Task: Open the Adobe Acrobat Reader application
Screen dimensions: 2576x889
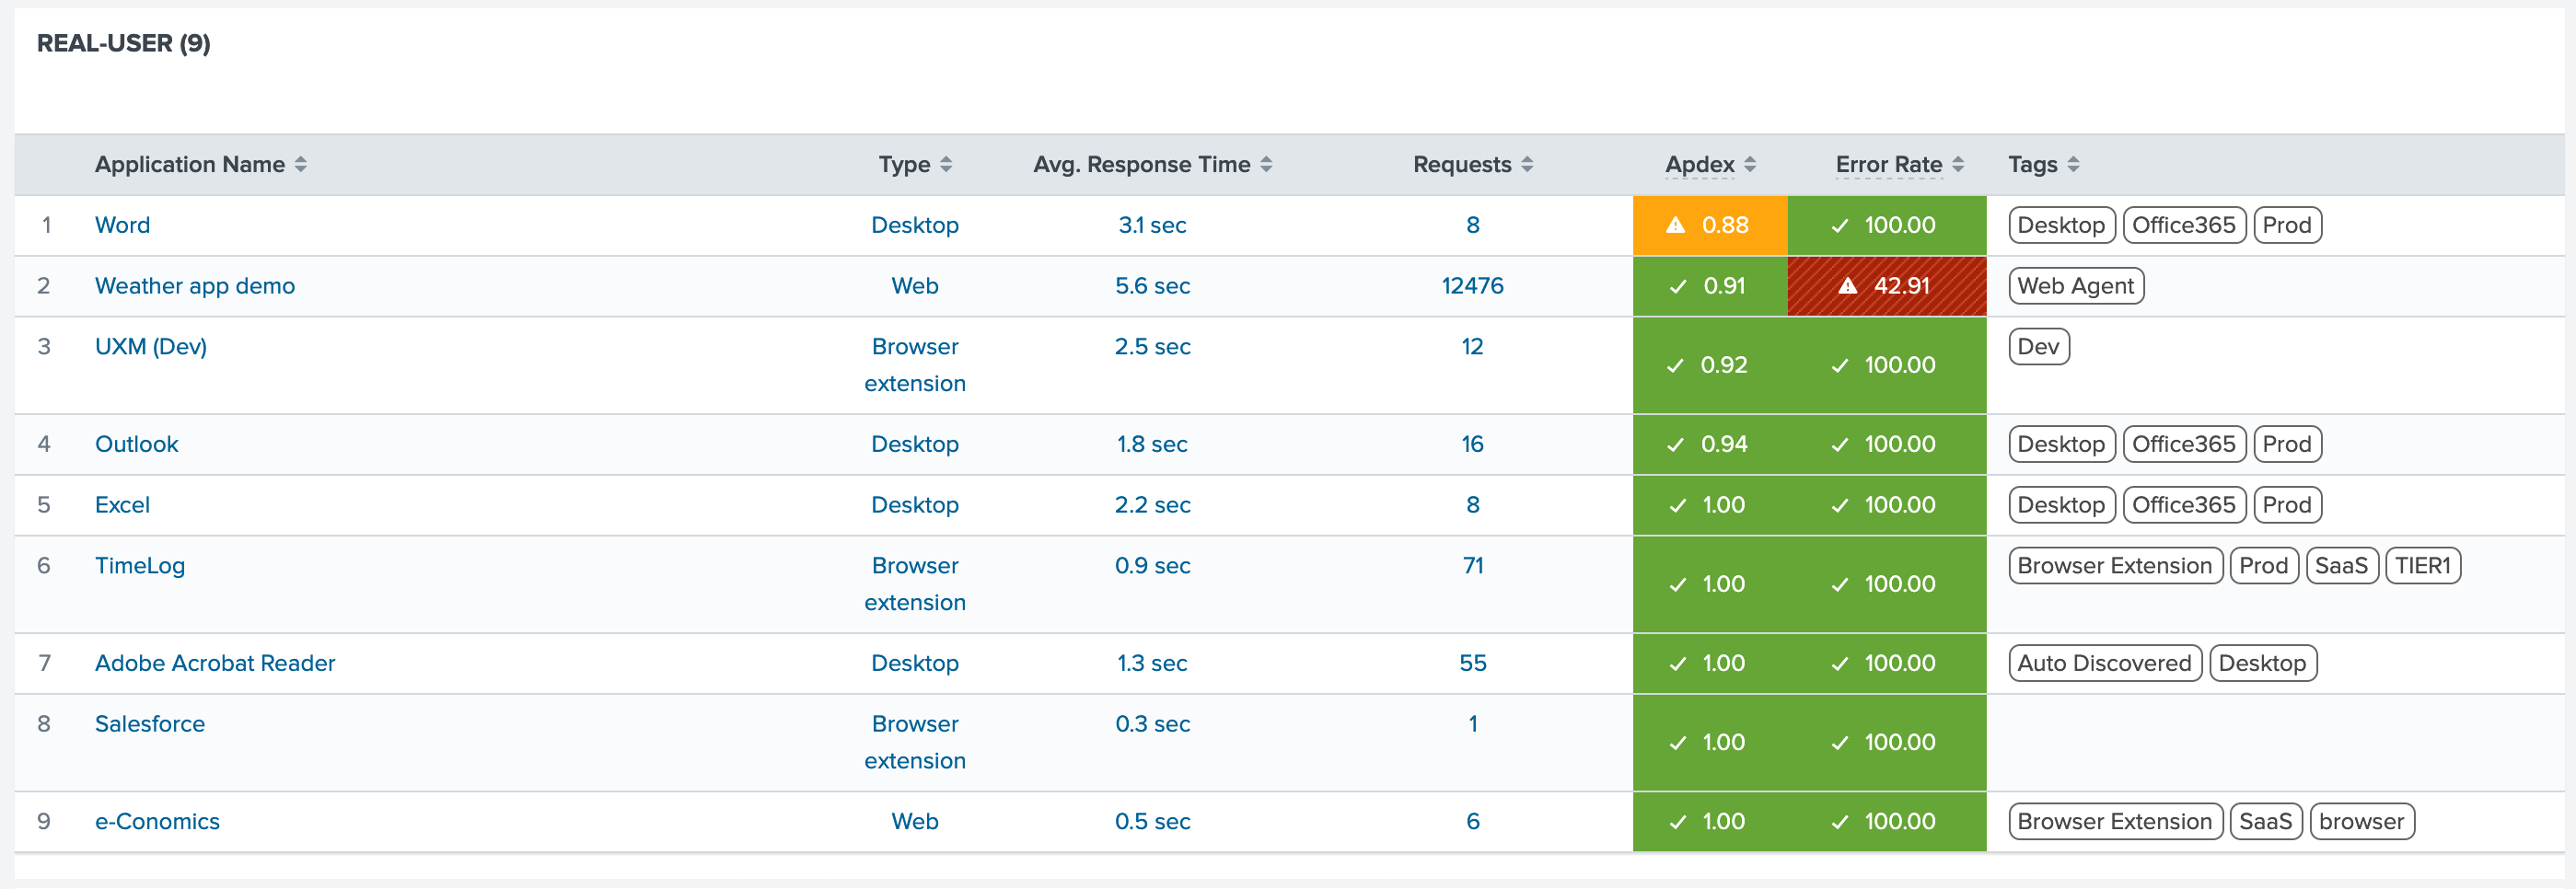Action: click(x=215, y=663)
